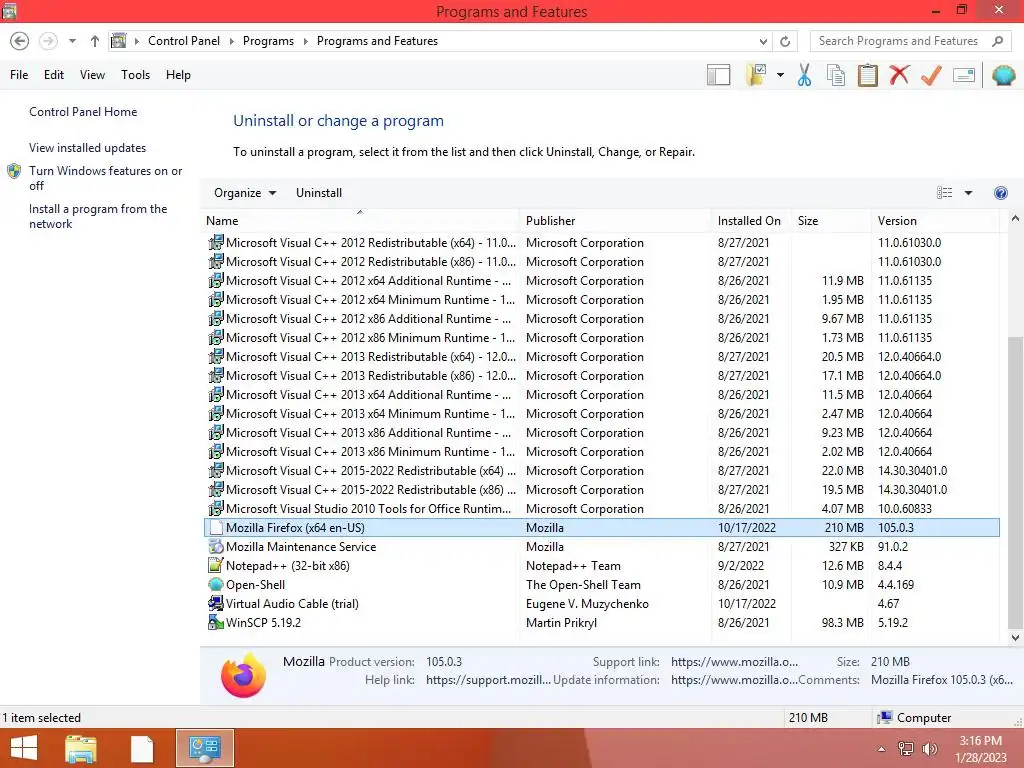Image resolution: width=1024 pixels, height=768 pixels.
Task: Click the list scrollbar down arrow
Action: (1015, 638)
